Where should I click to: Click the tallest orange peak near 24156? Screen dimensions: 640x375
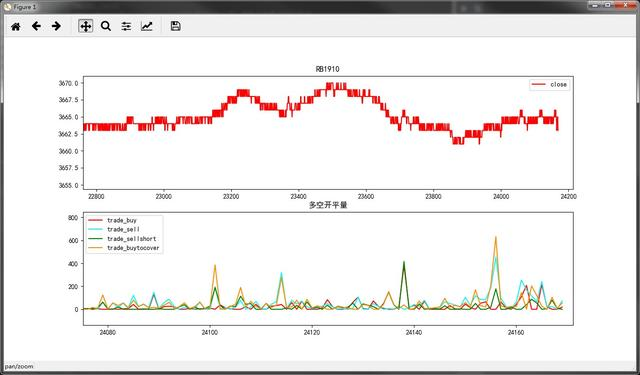pyautogui.click(x=496, y=237)
